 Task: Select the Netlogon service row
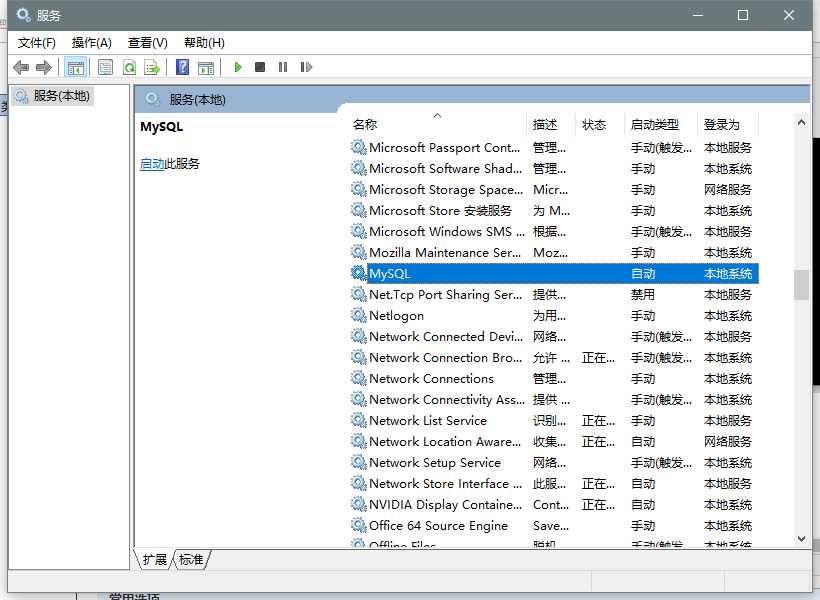pos(553,315)
